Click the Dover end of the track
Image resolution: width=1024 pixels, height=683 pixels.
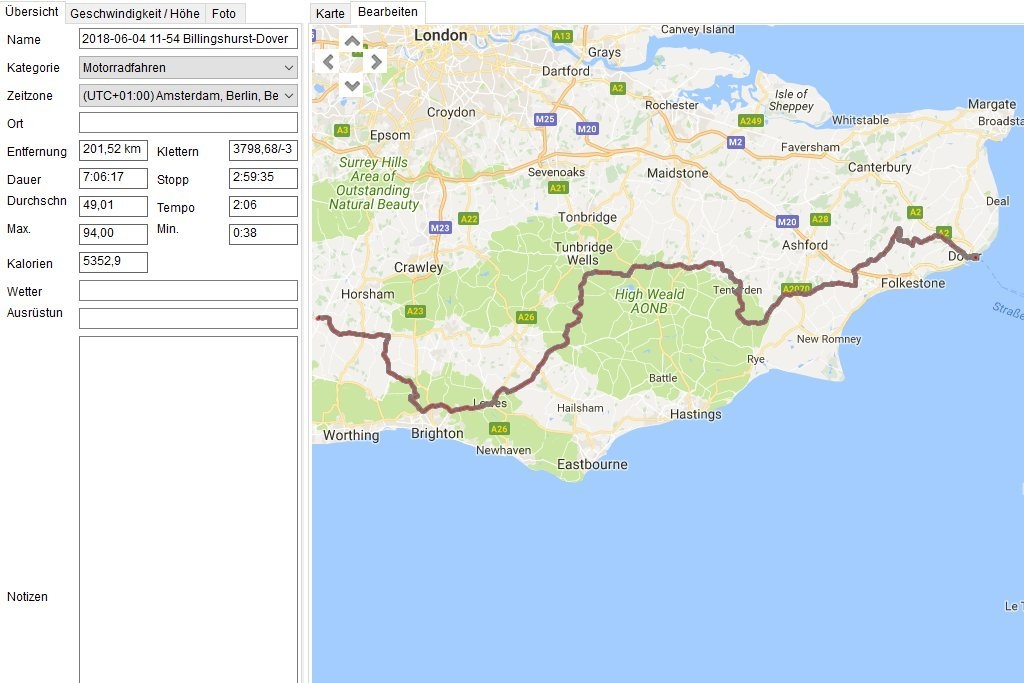tap(972, 257)
